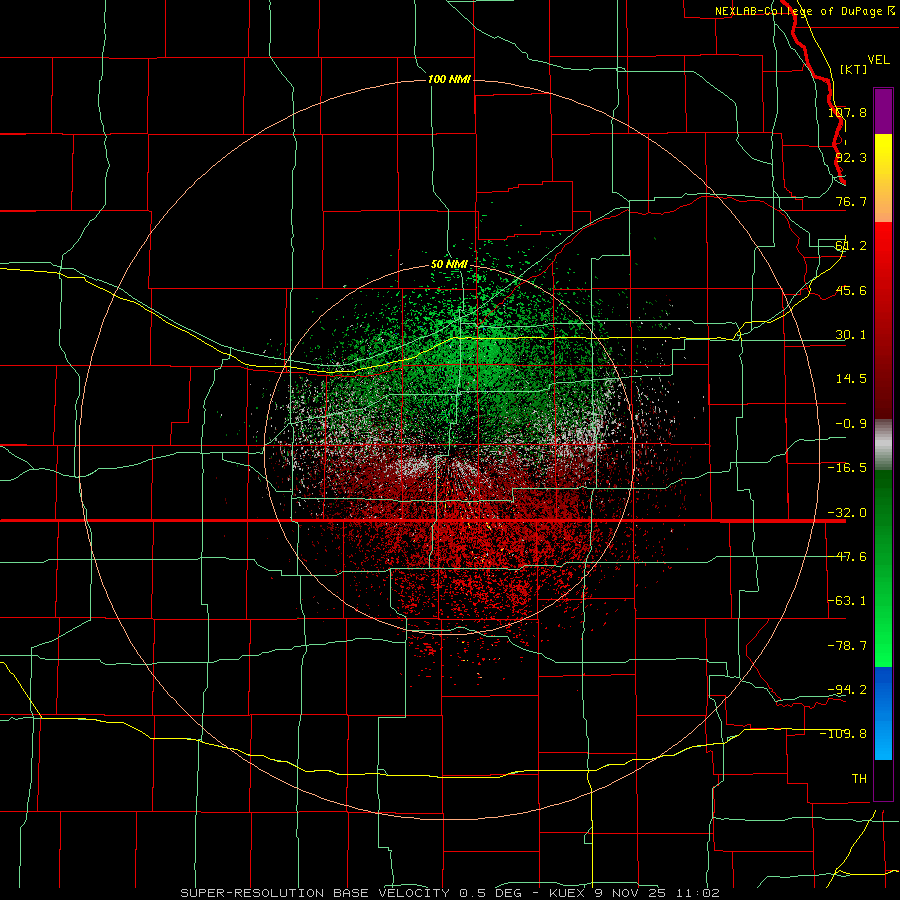900x900 pixels.
Task: Click the Super-Resolution Base Velocity caption text
Action: click(449, 893)
